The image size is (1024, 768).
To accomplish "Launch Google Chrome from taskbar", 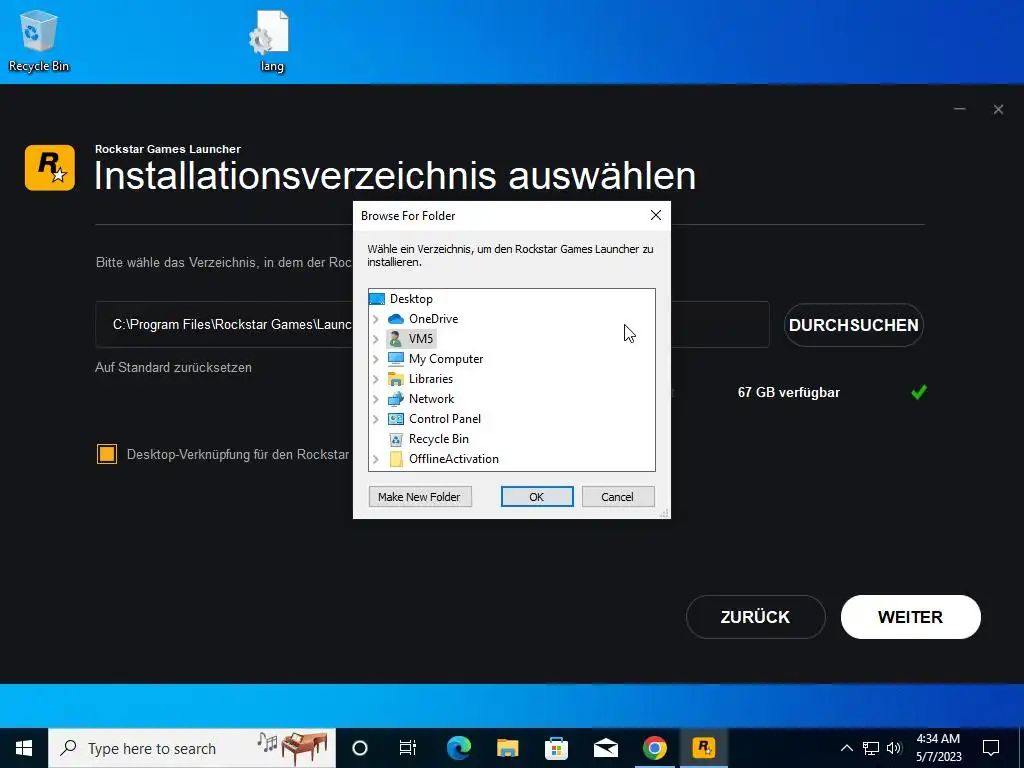I will [654, 748].
